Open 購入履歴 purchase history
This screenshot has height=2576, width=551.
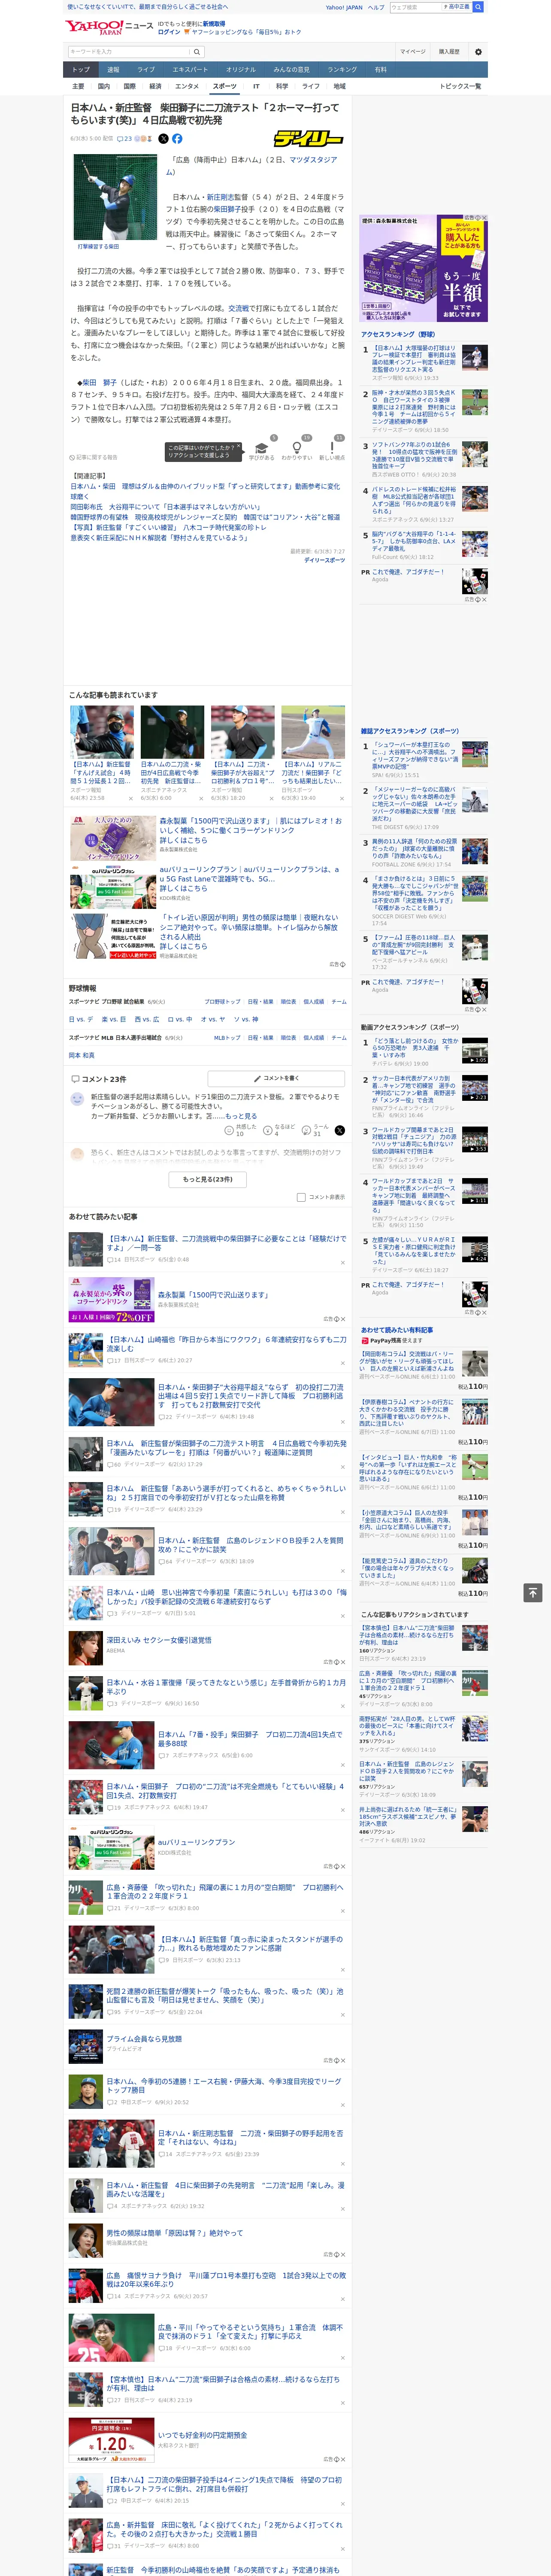point(449,52)
